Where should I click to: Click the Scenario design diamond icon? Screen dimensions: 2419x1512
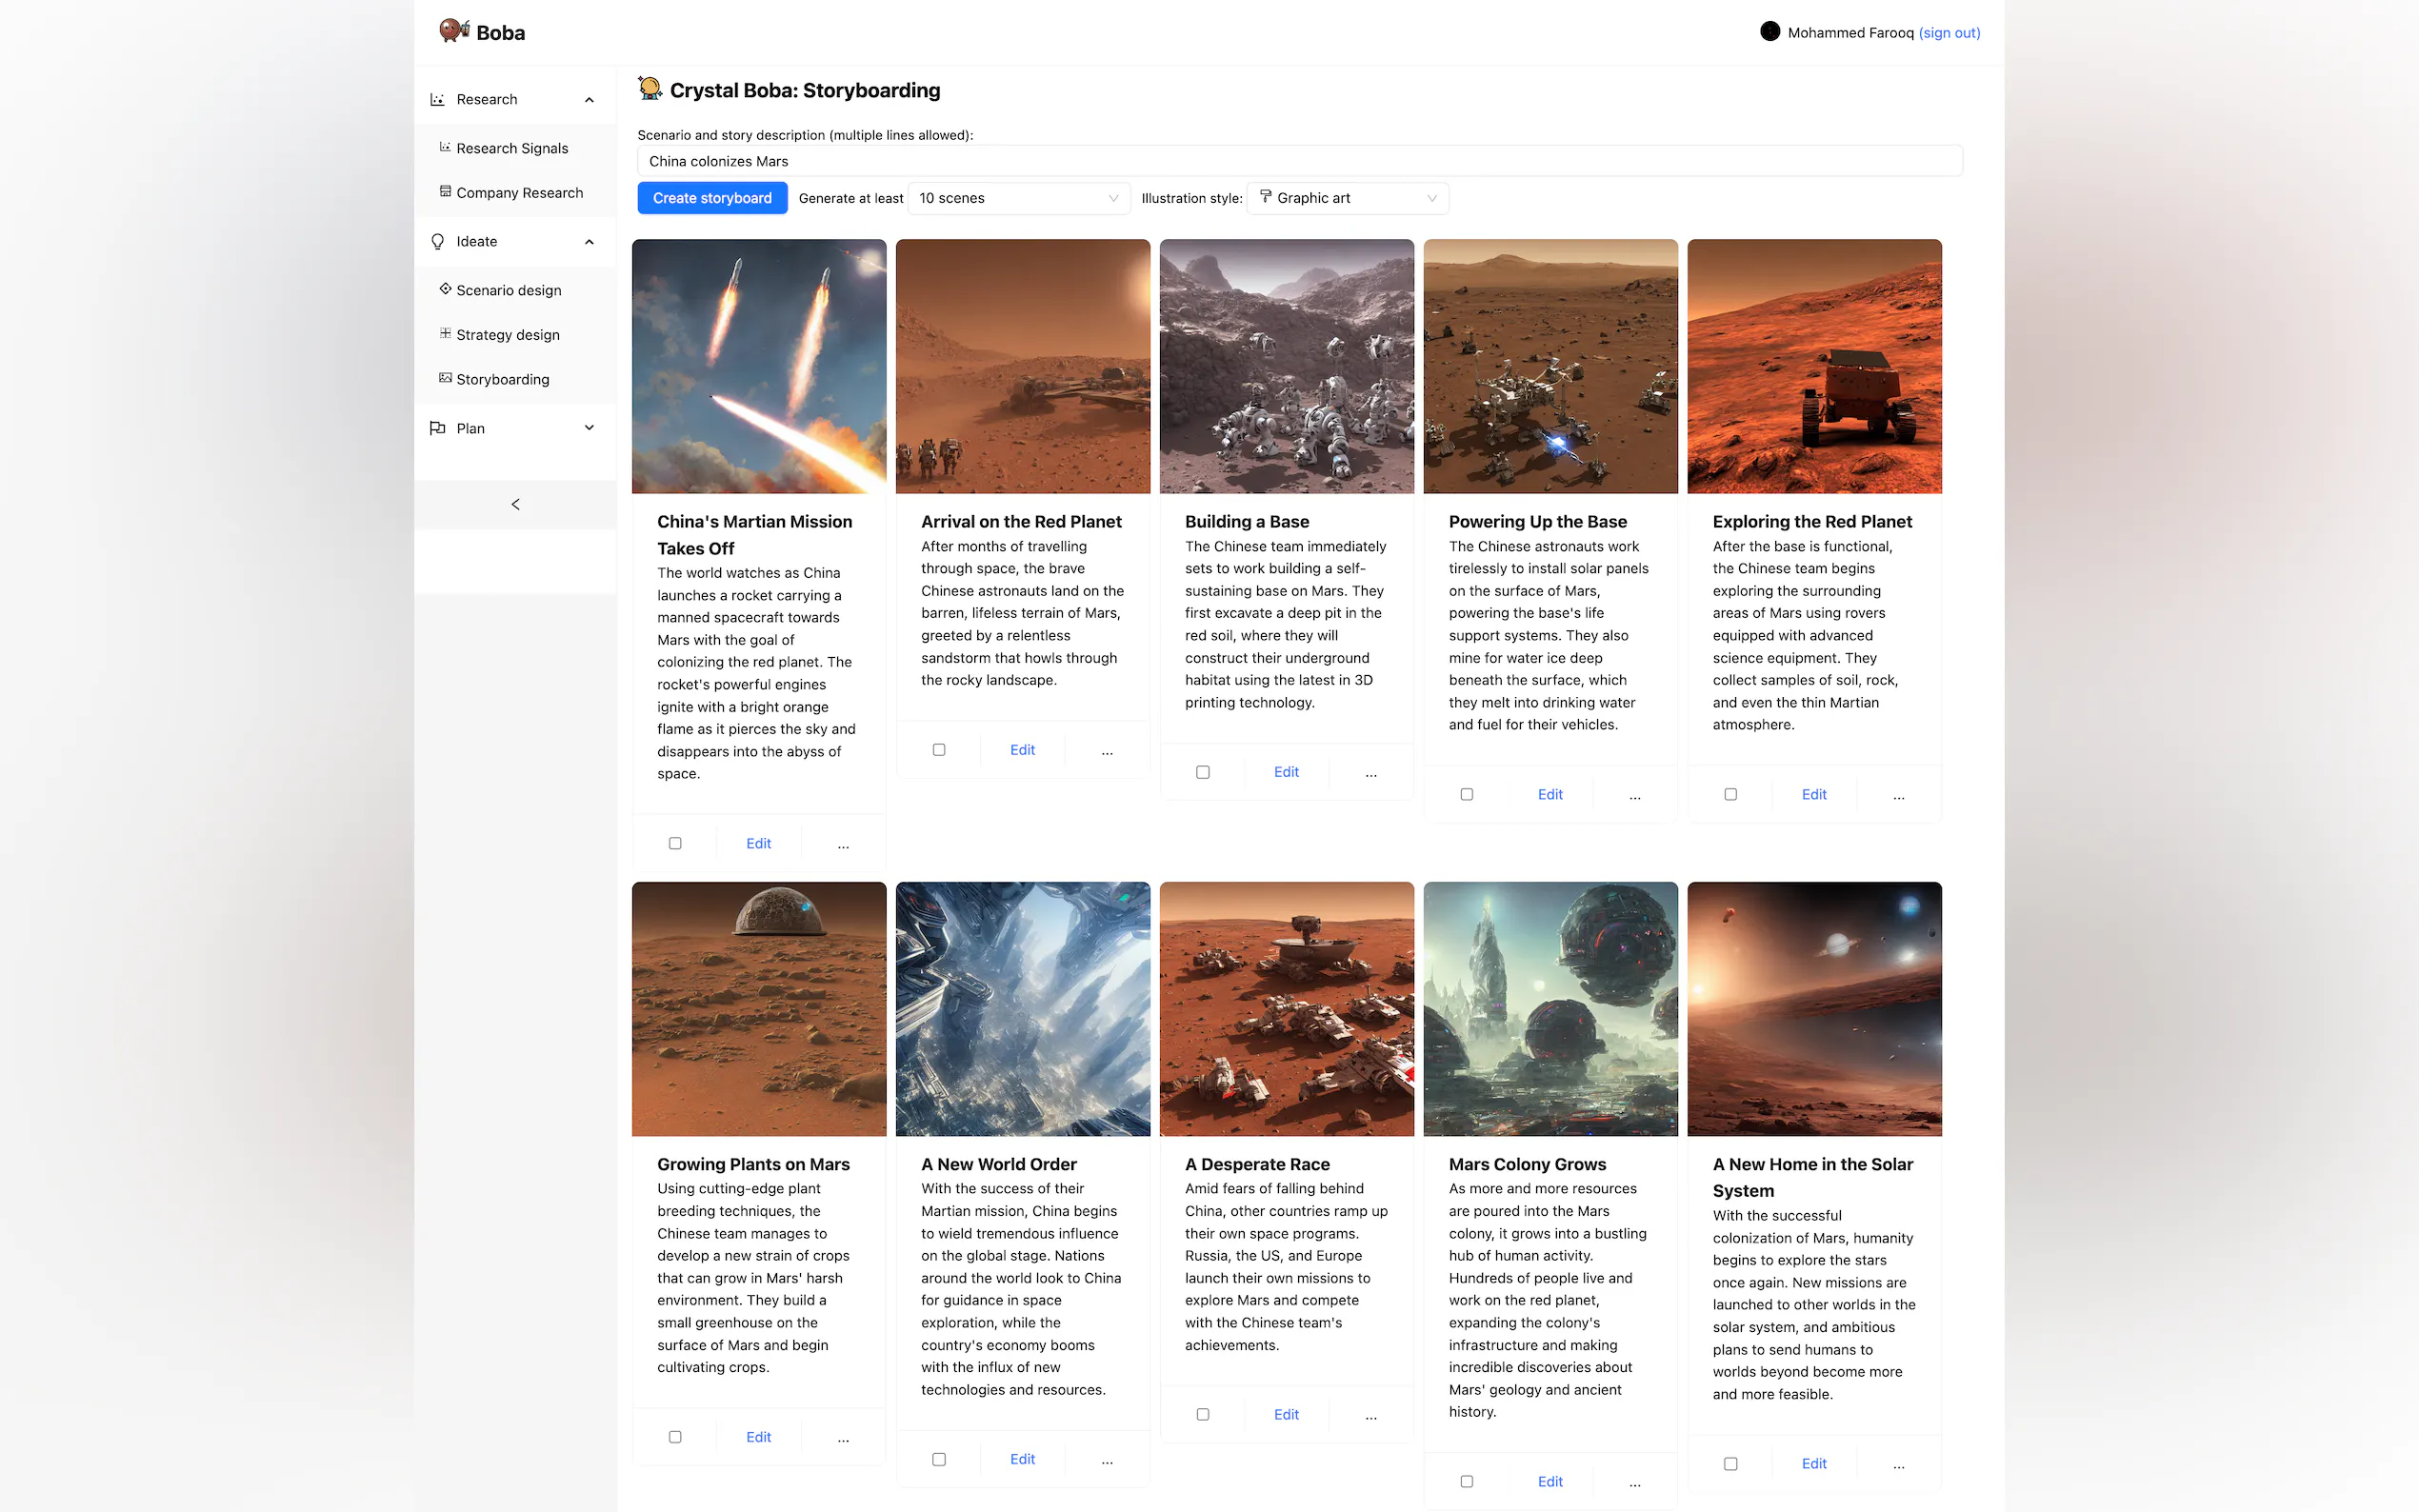click(x=445, y=289)
